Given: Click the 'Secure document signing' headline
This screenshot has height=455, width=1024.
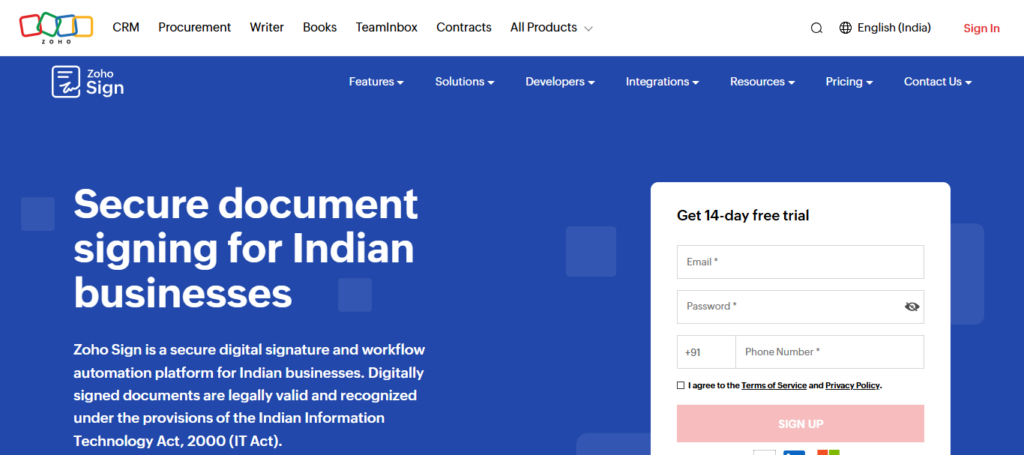Looking at the screenshot, I should pyautogui.click(x=246, y=248).
